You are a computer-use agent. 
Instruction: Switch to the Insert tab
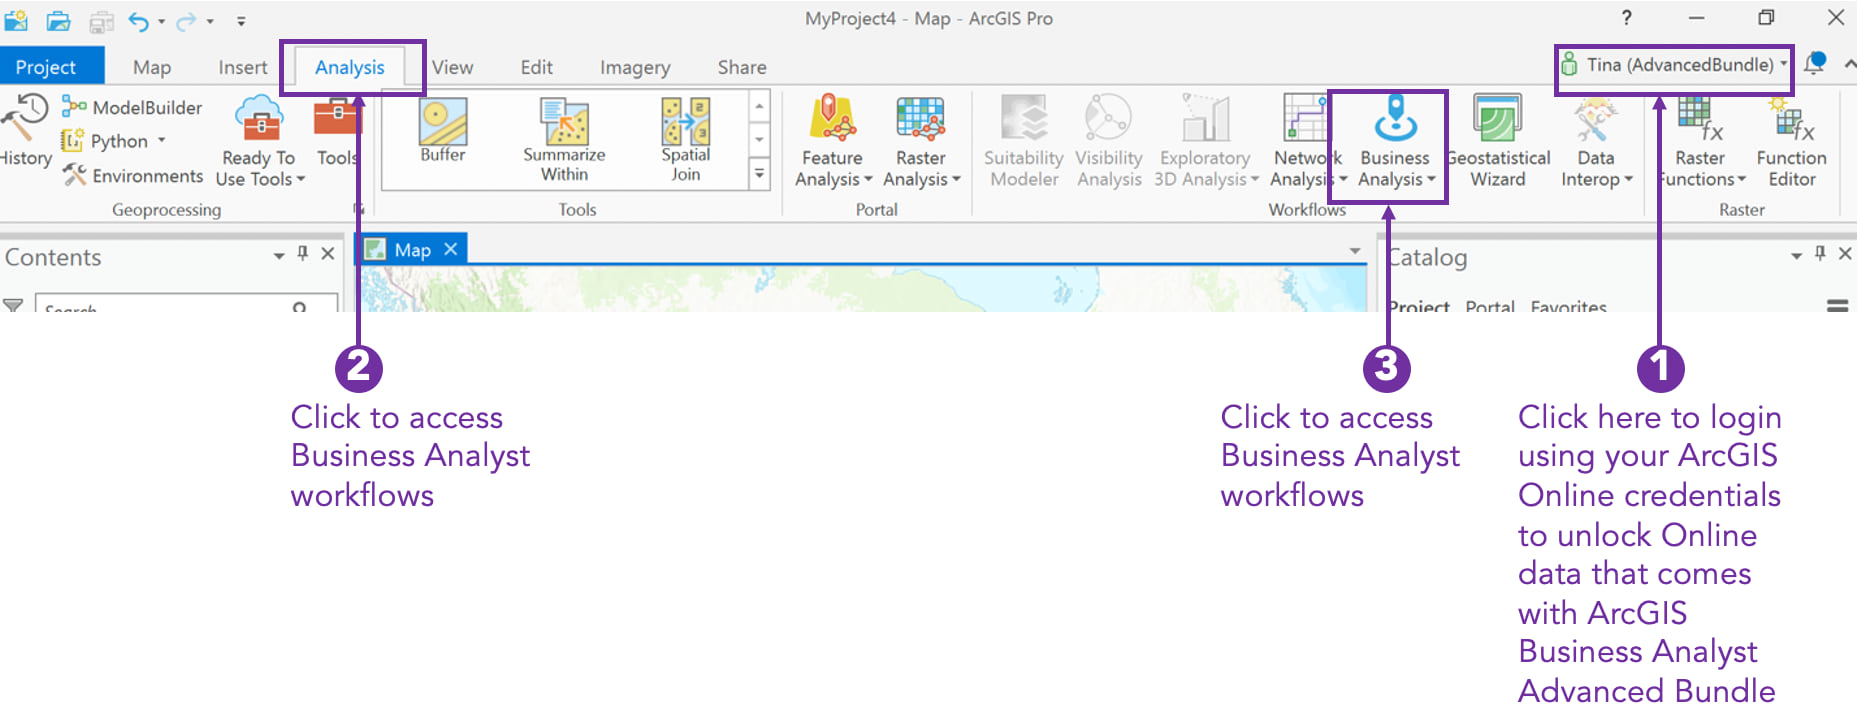point(243,67)
